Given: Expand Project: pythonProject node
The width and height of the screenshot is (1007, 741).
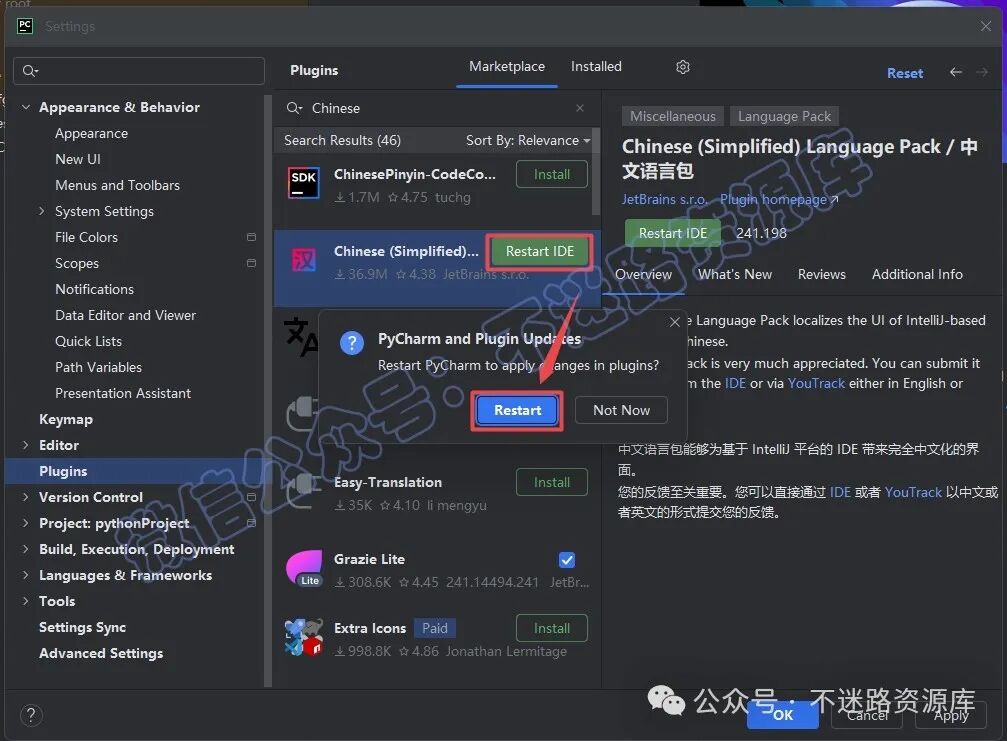Looking at the screenshot, I should (26, 523).
